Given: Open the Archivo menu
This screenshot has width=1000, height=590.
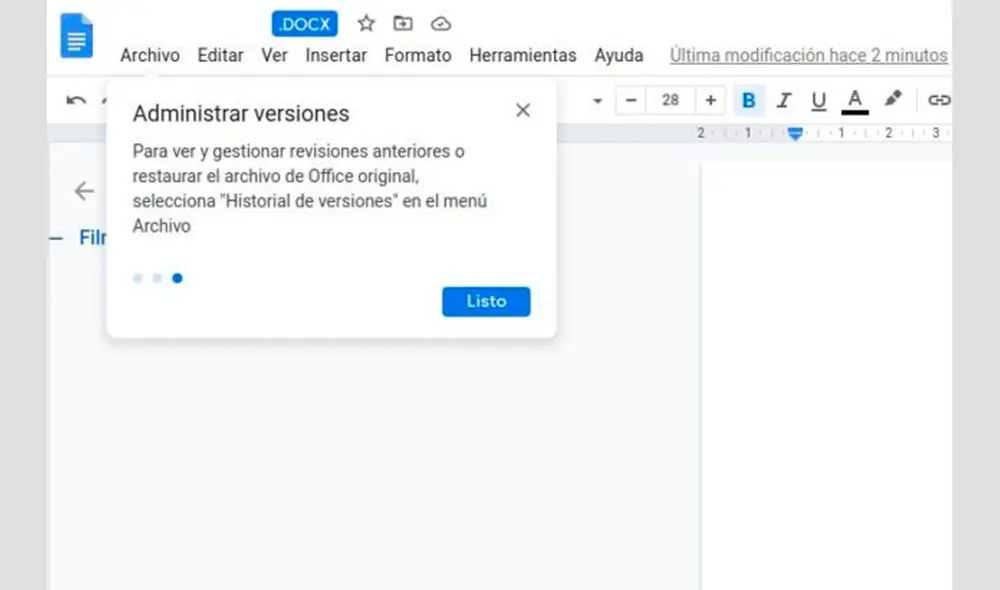Looking at the screenshot, I should [149, 55].
